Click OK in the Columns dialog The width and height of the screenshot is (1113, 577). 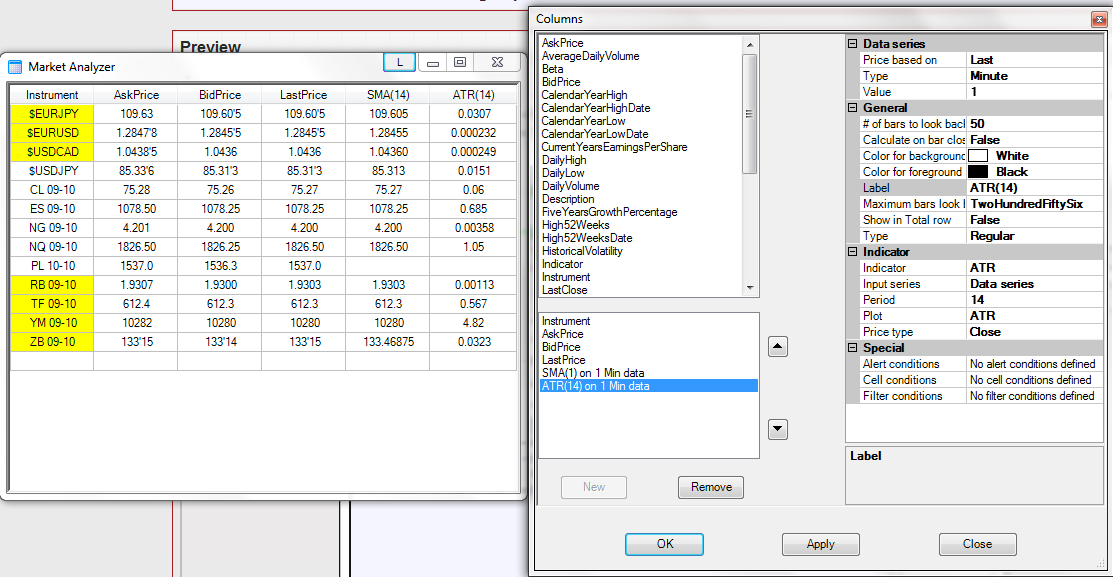click(x=664, y=544)
